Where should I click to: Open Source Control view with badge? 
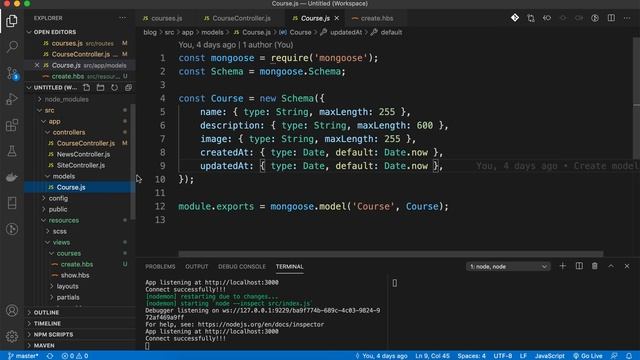coord(12,73)
